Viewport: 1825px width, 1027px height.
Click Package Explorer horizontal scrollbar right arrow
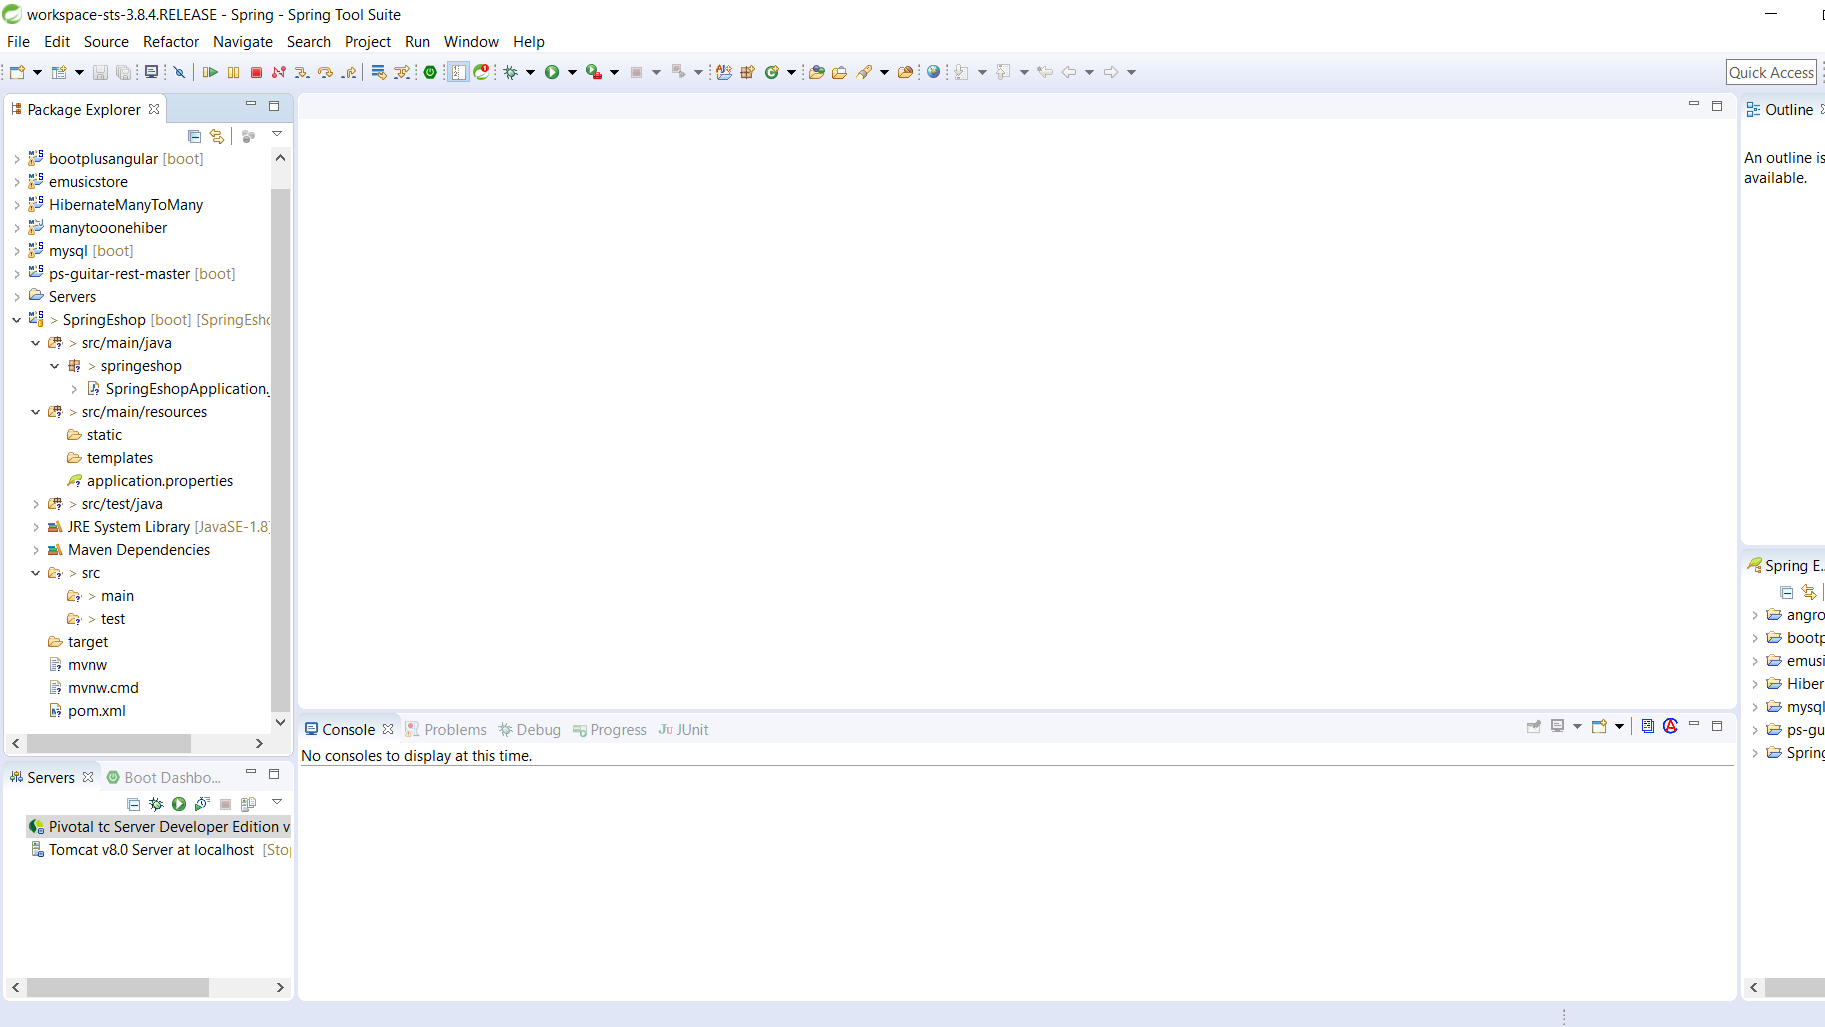(259, 744)
